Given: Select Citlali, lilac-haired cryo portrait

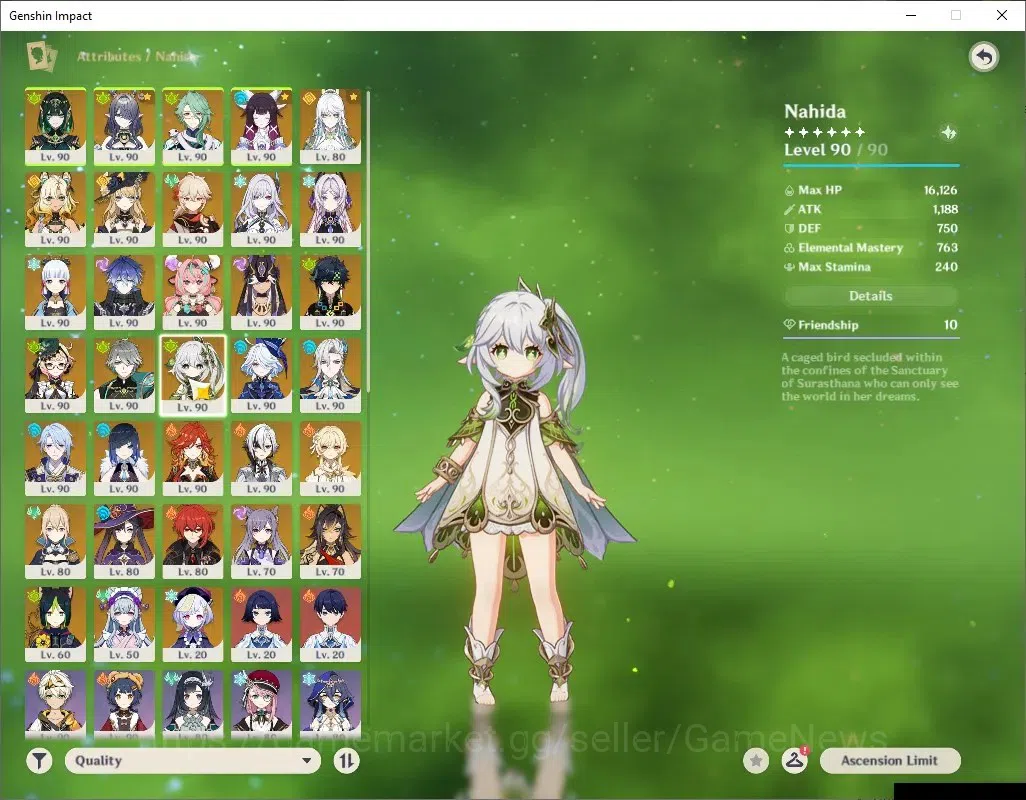Looking at the screenshot, I should pyautogui.click(x=330, y=210).
